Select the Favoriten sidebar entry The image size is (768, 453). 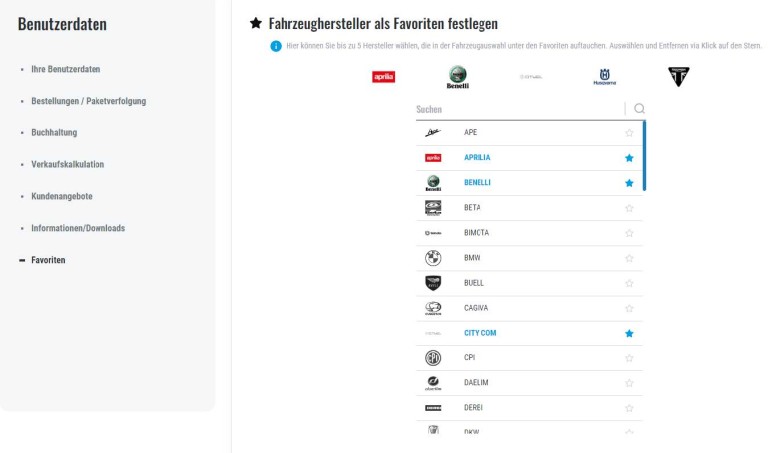point(48,260)
